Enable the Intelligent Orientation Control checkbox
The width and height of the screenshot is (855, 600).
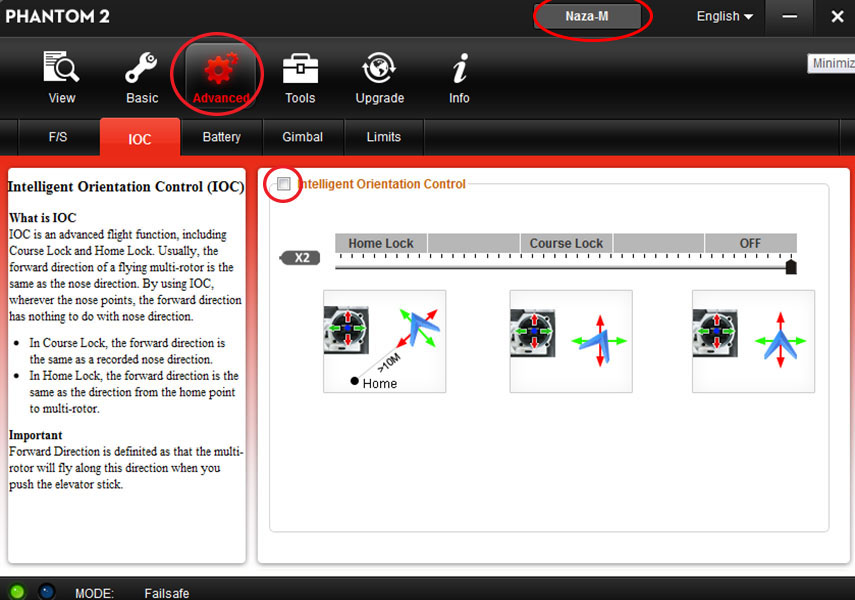[284, 184]
